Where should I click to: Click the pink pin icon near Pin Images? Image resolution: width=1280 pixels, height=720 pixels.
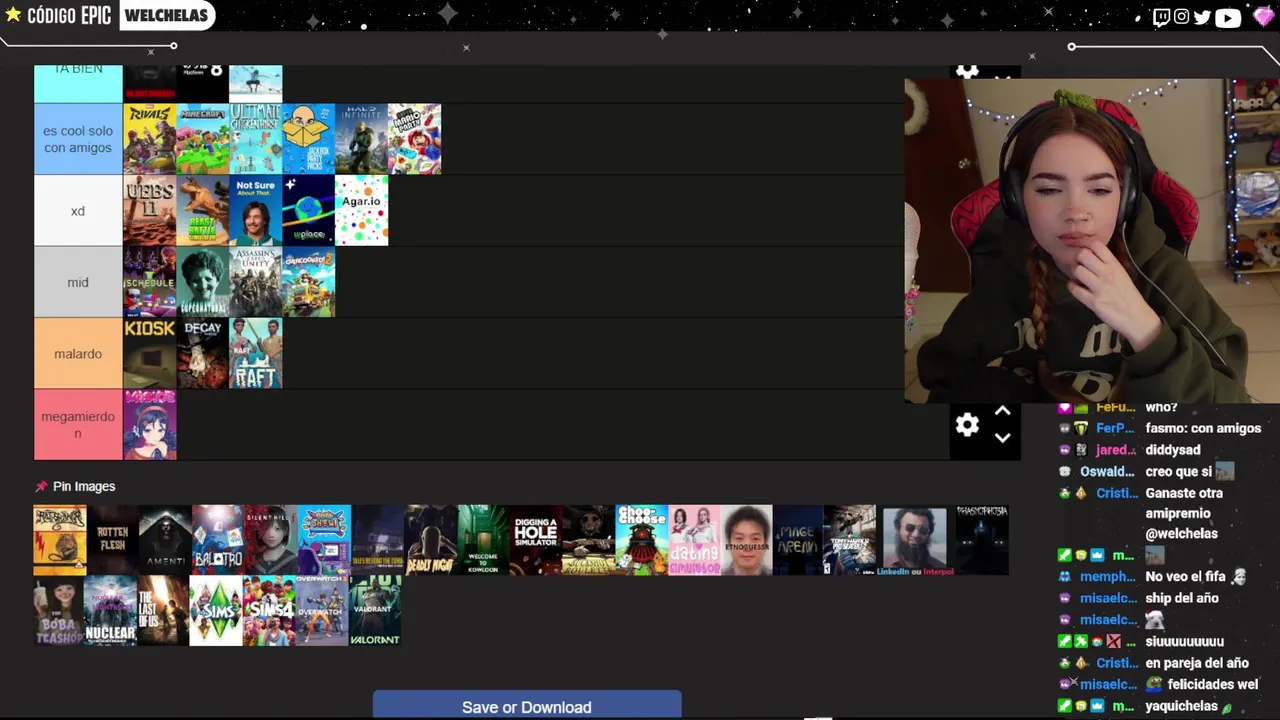pos(41,486)
